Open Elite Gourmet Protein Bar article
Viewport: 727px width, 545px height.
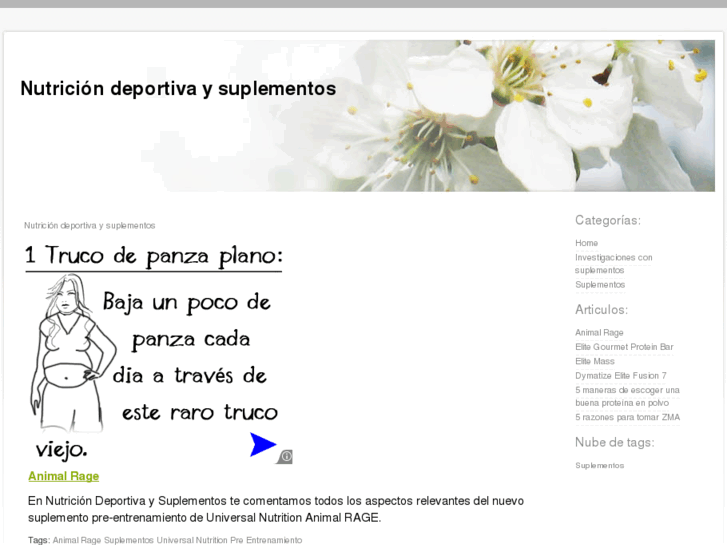(x=624, y=347)
